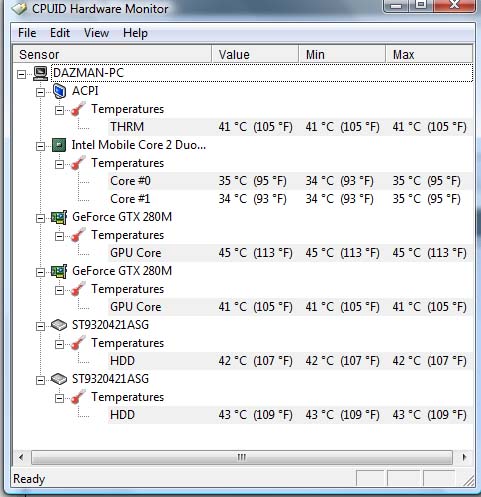The width and height of the screenshot is (481, 497).
Task: Collapse the ACPI tree node
Action: 40,92
